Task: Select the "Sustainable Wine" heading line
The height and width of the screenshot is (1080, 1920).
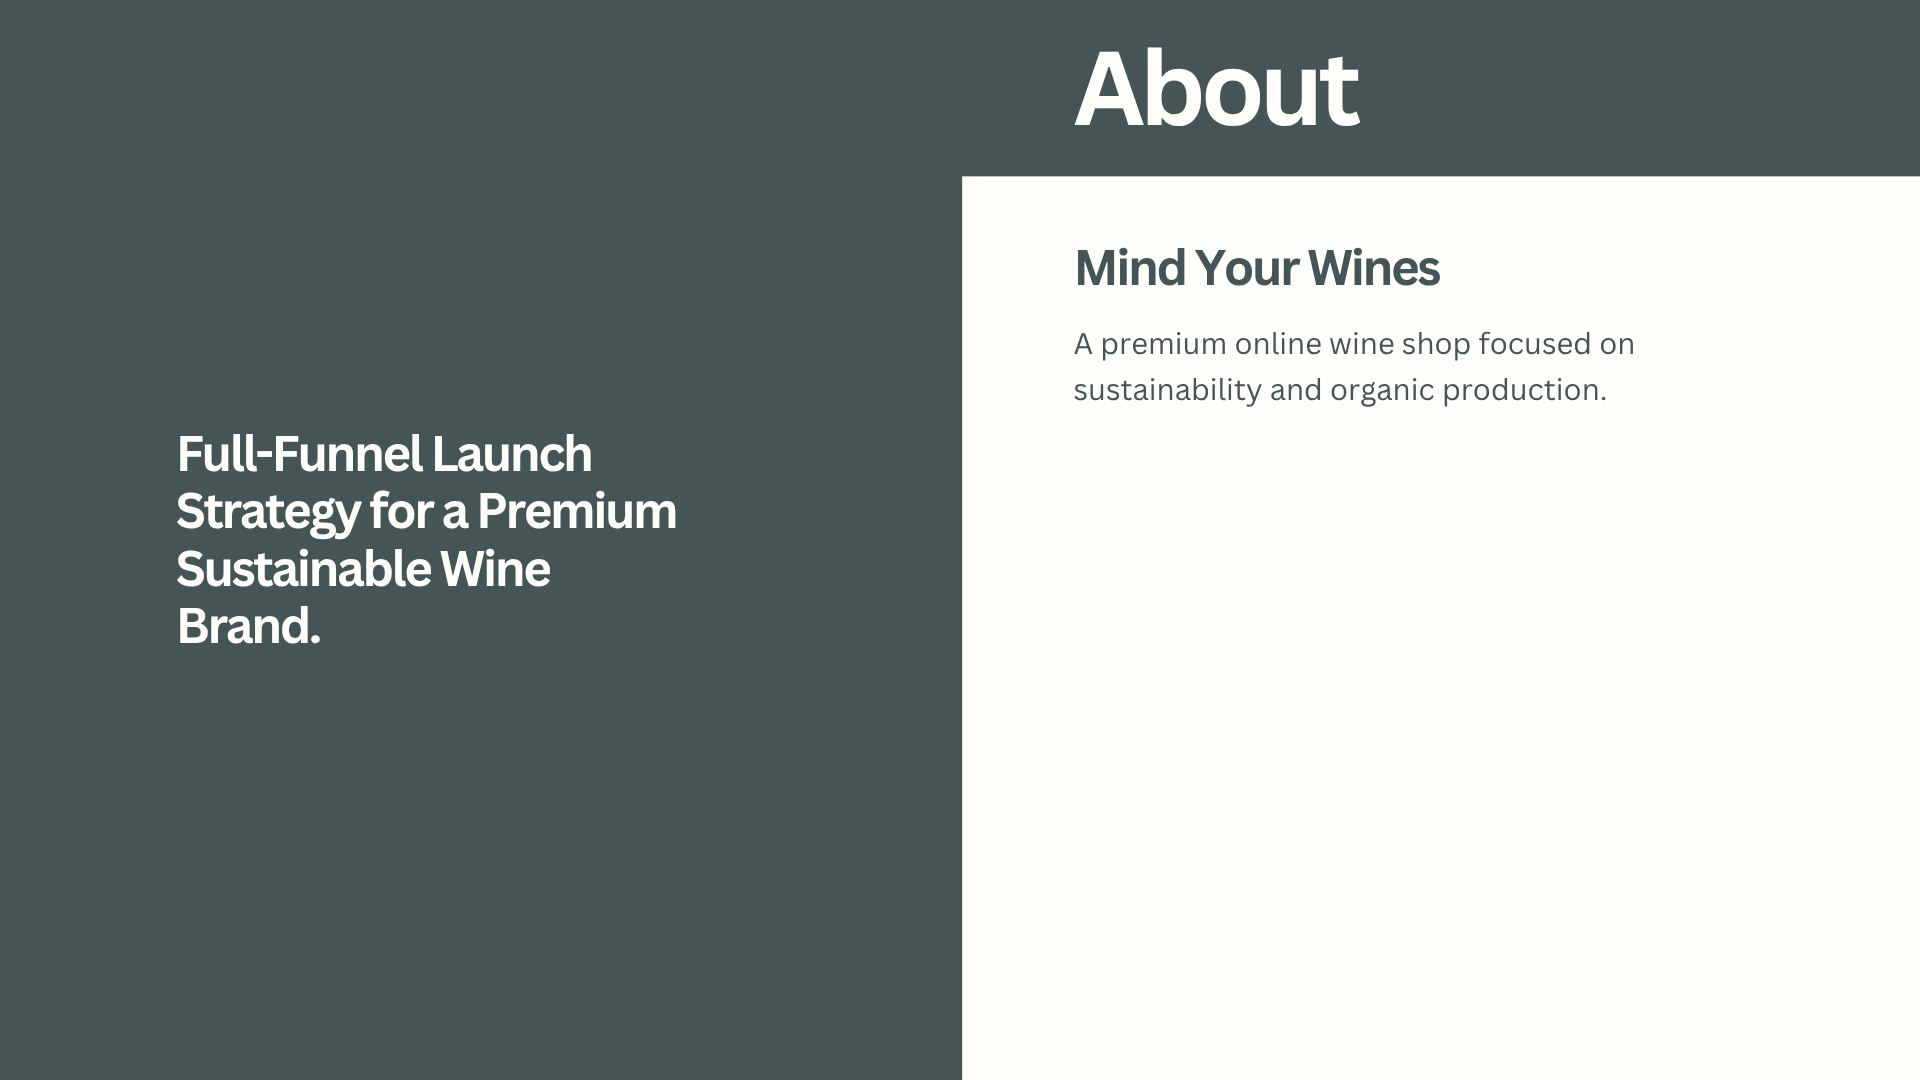Action: click(x=363, y=569)
